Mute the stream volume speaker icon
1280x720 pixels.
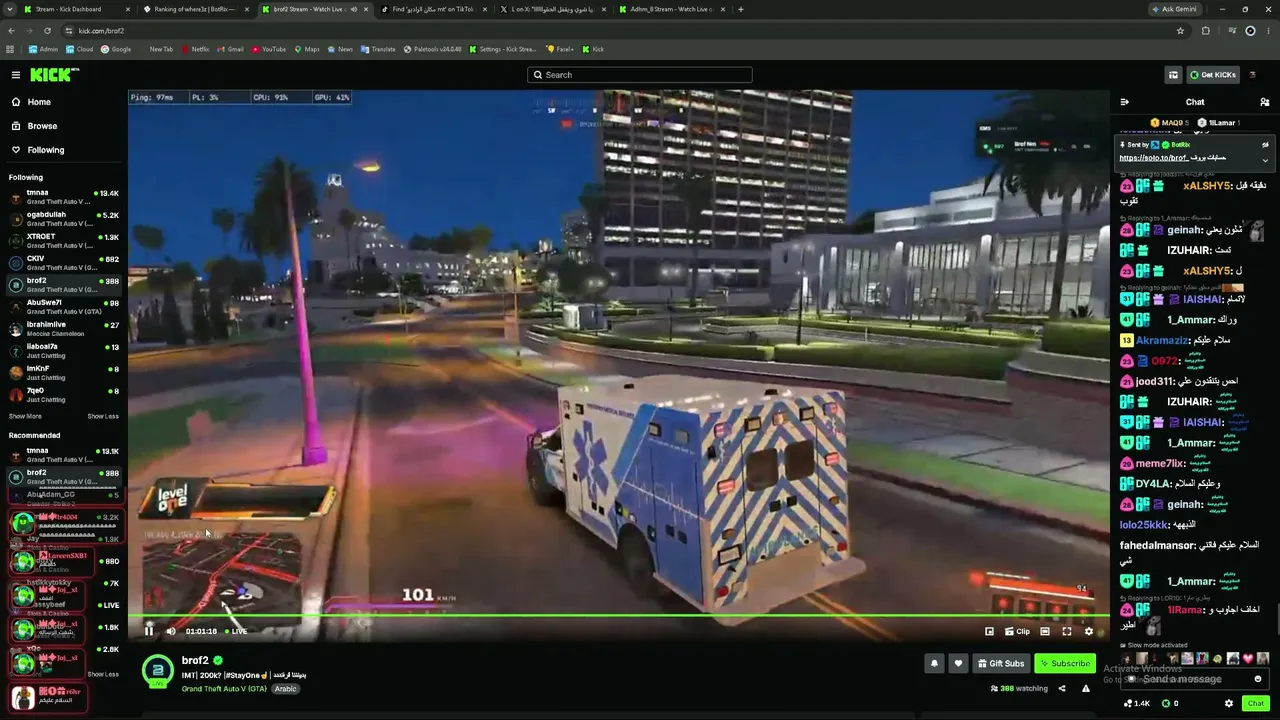pyautogui.click(x=171, y=631)
